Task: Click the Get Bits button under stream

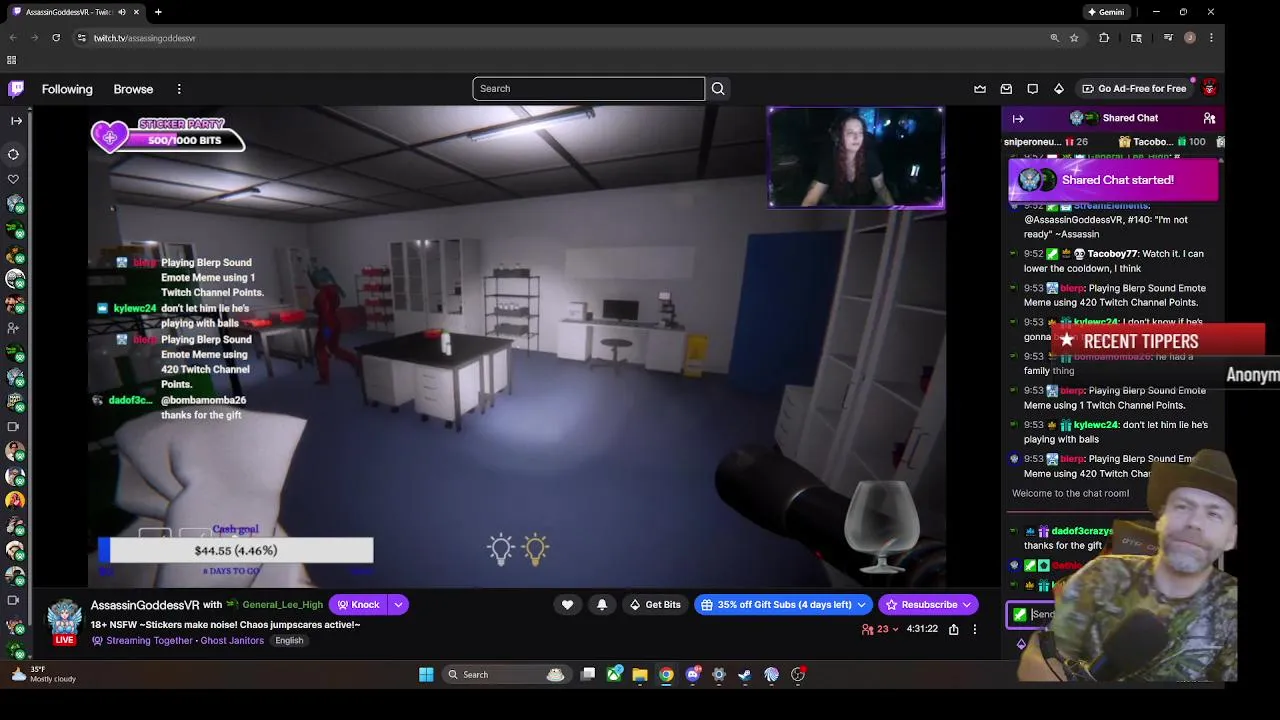Action: point(655,604)
